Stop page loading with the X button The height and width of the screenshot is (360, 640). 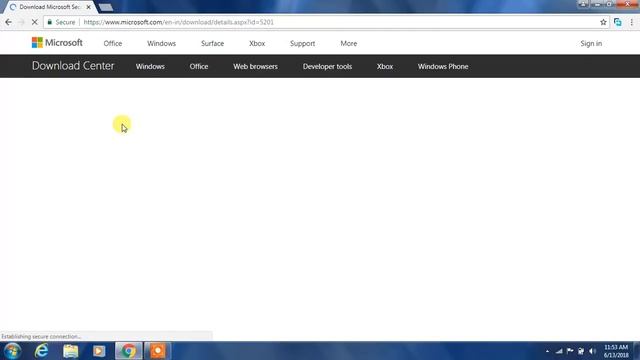click(34, 22)
